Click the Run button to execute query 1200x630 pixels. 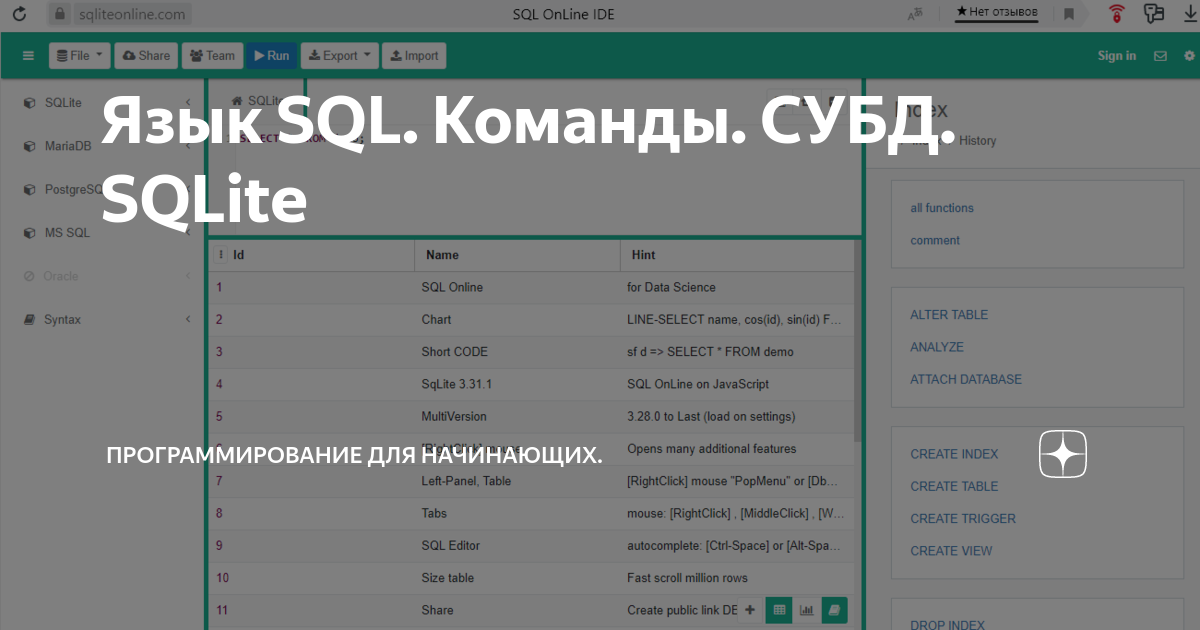tap(272, 55)
